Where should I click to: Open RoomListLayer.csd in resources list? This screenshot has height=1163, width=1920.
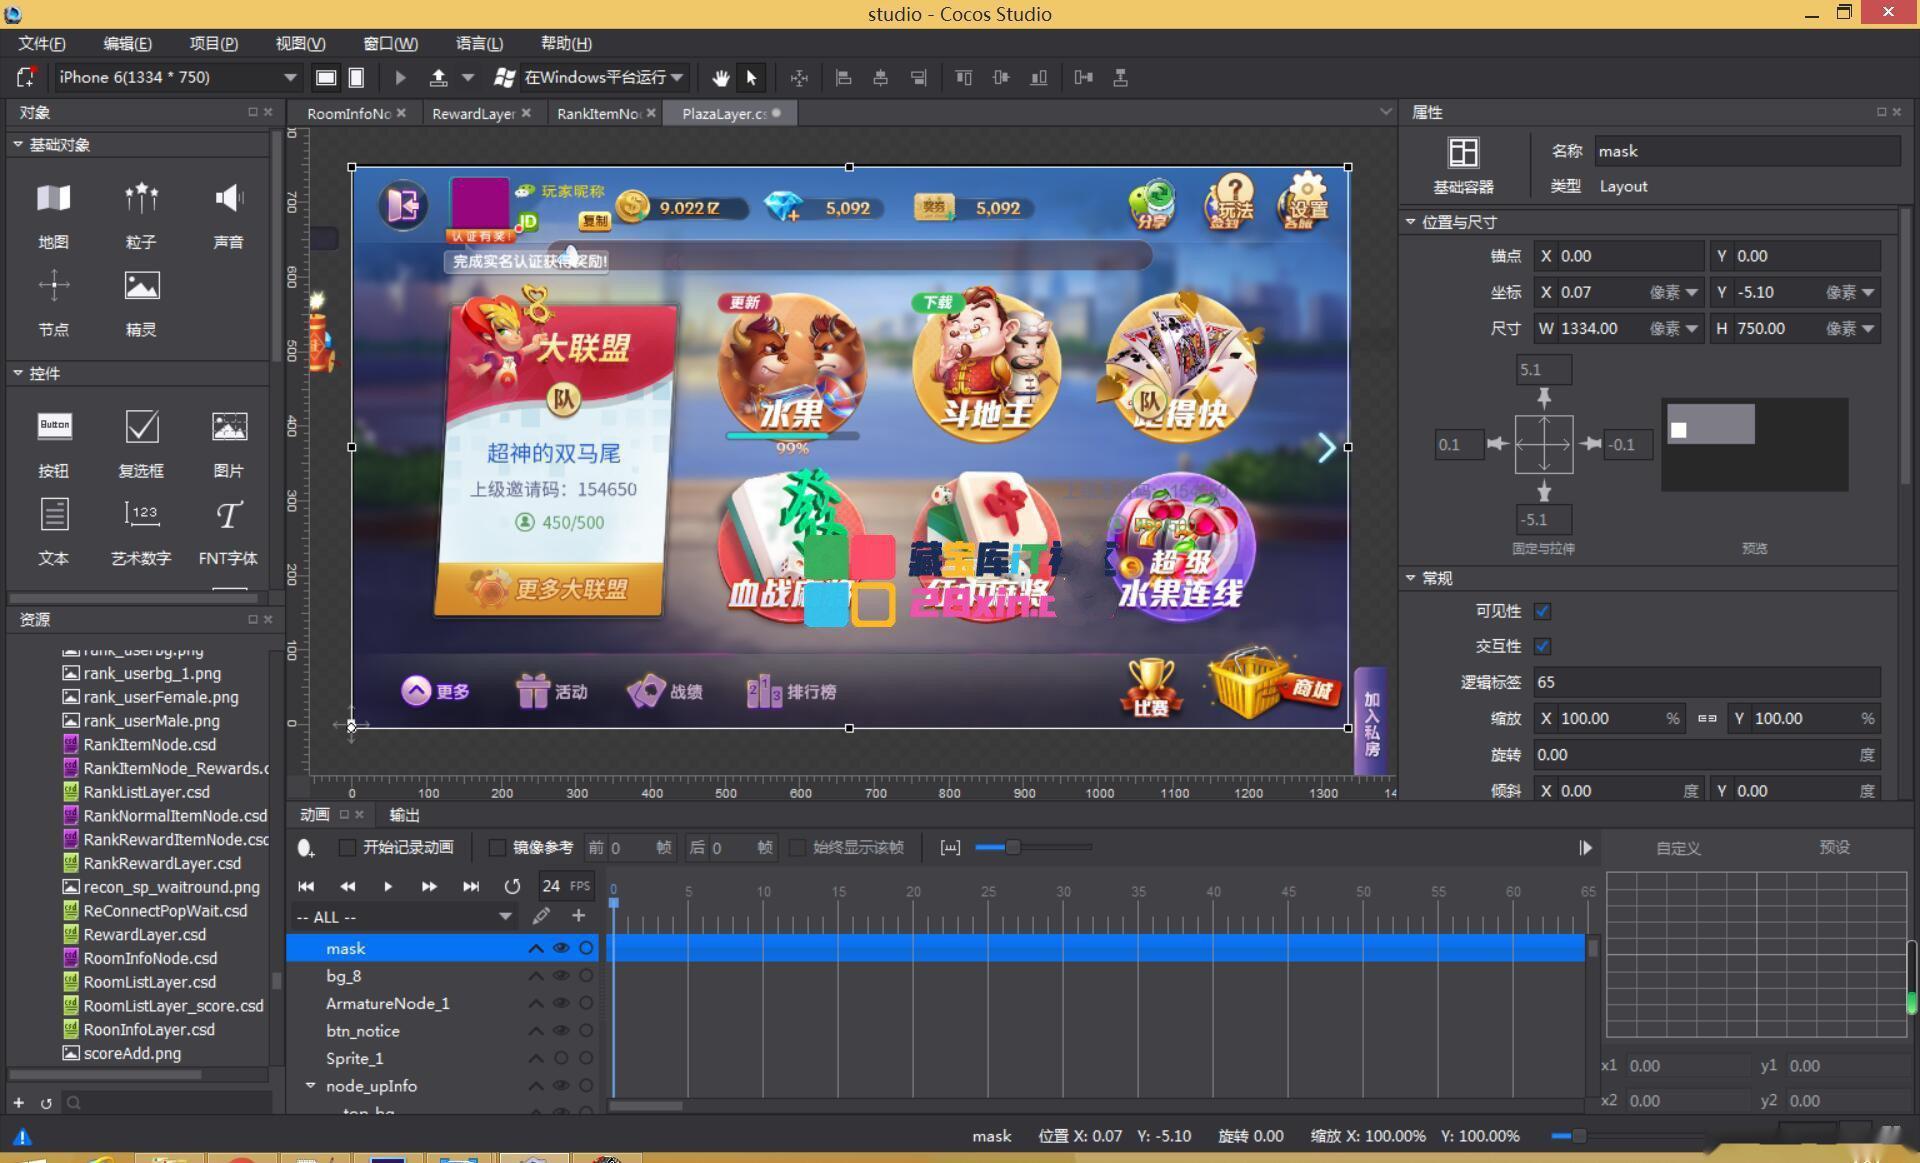click(x=149, y=982)
